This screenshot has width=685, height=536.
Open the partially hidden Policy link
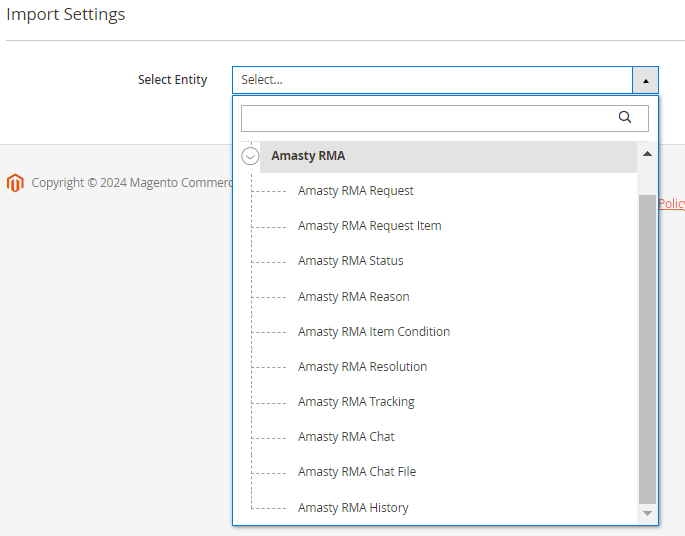pos(671,204)
